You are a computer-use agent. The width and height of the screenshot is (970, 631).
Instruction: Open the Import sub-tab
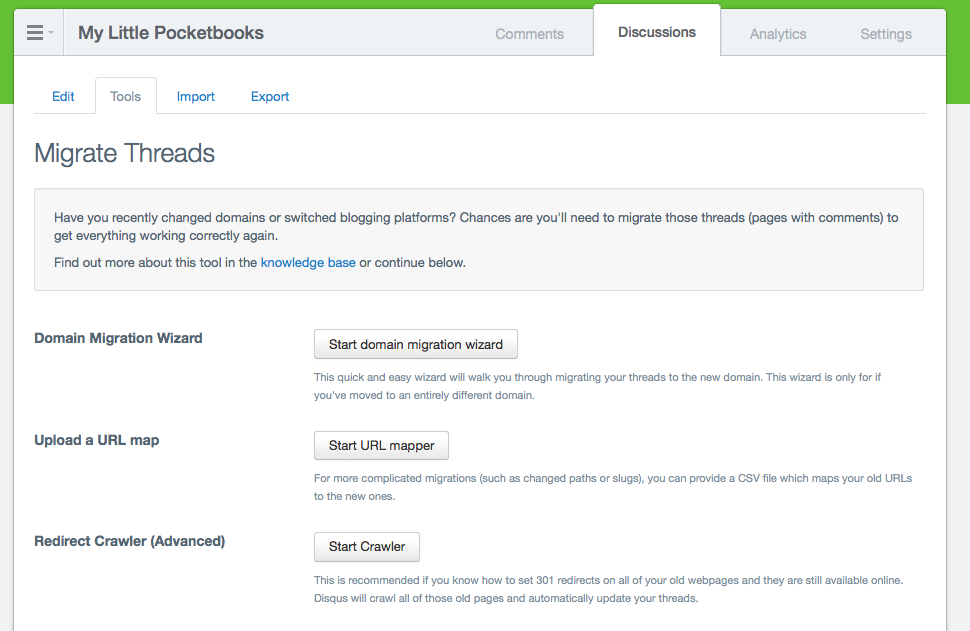195,97
